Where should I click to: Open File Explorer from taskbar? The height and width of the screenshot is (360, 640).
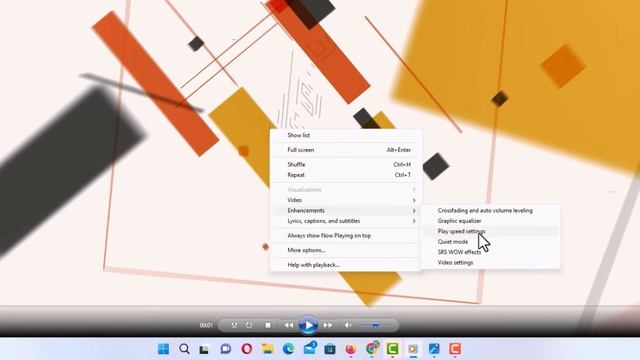pyautogui.click(x=268, y=349)
